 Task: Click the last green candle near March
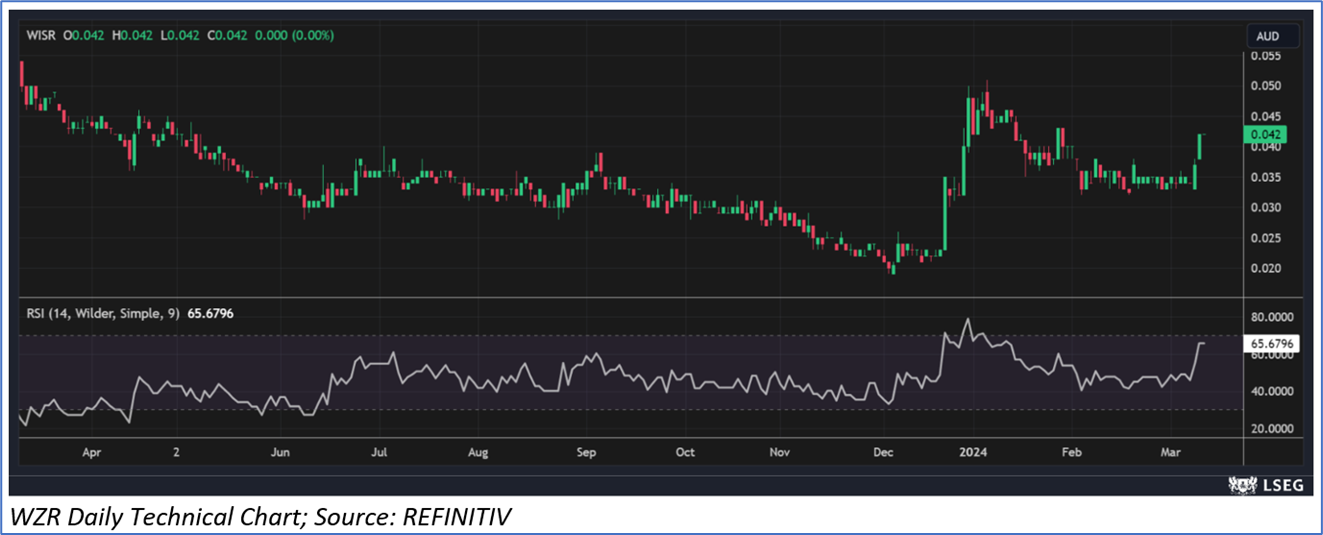coord(1199,146)
